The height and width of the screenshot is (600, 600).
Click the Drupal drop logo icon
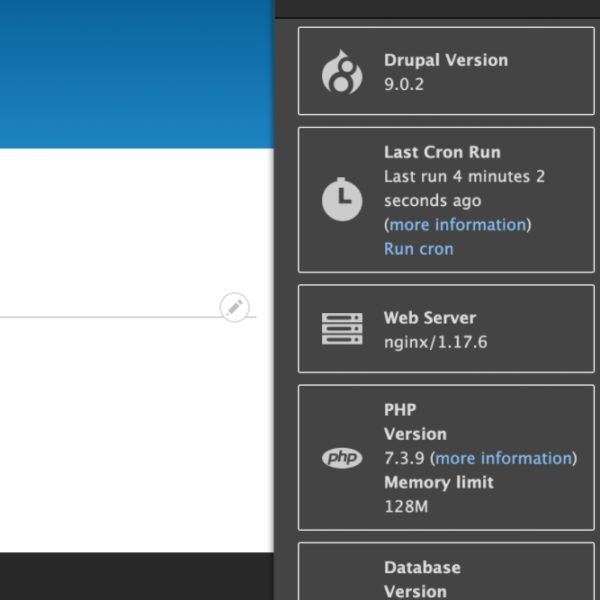(x=342, y=72)
